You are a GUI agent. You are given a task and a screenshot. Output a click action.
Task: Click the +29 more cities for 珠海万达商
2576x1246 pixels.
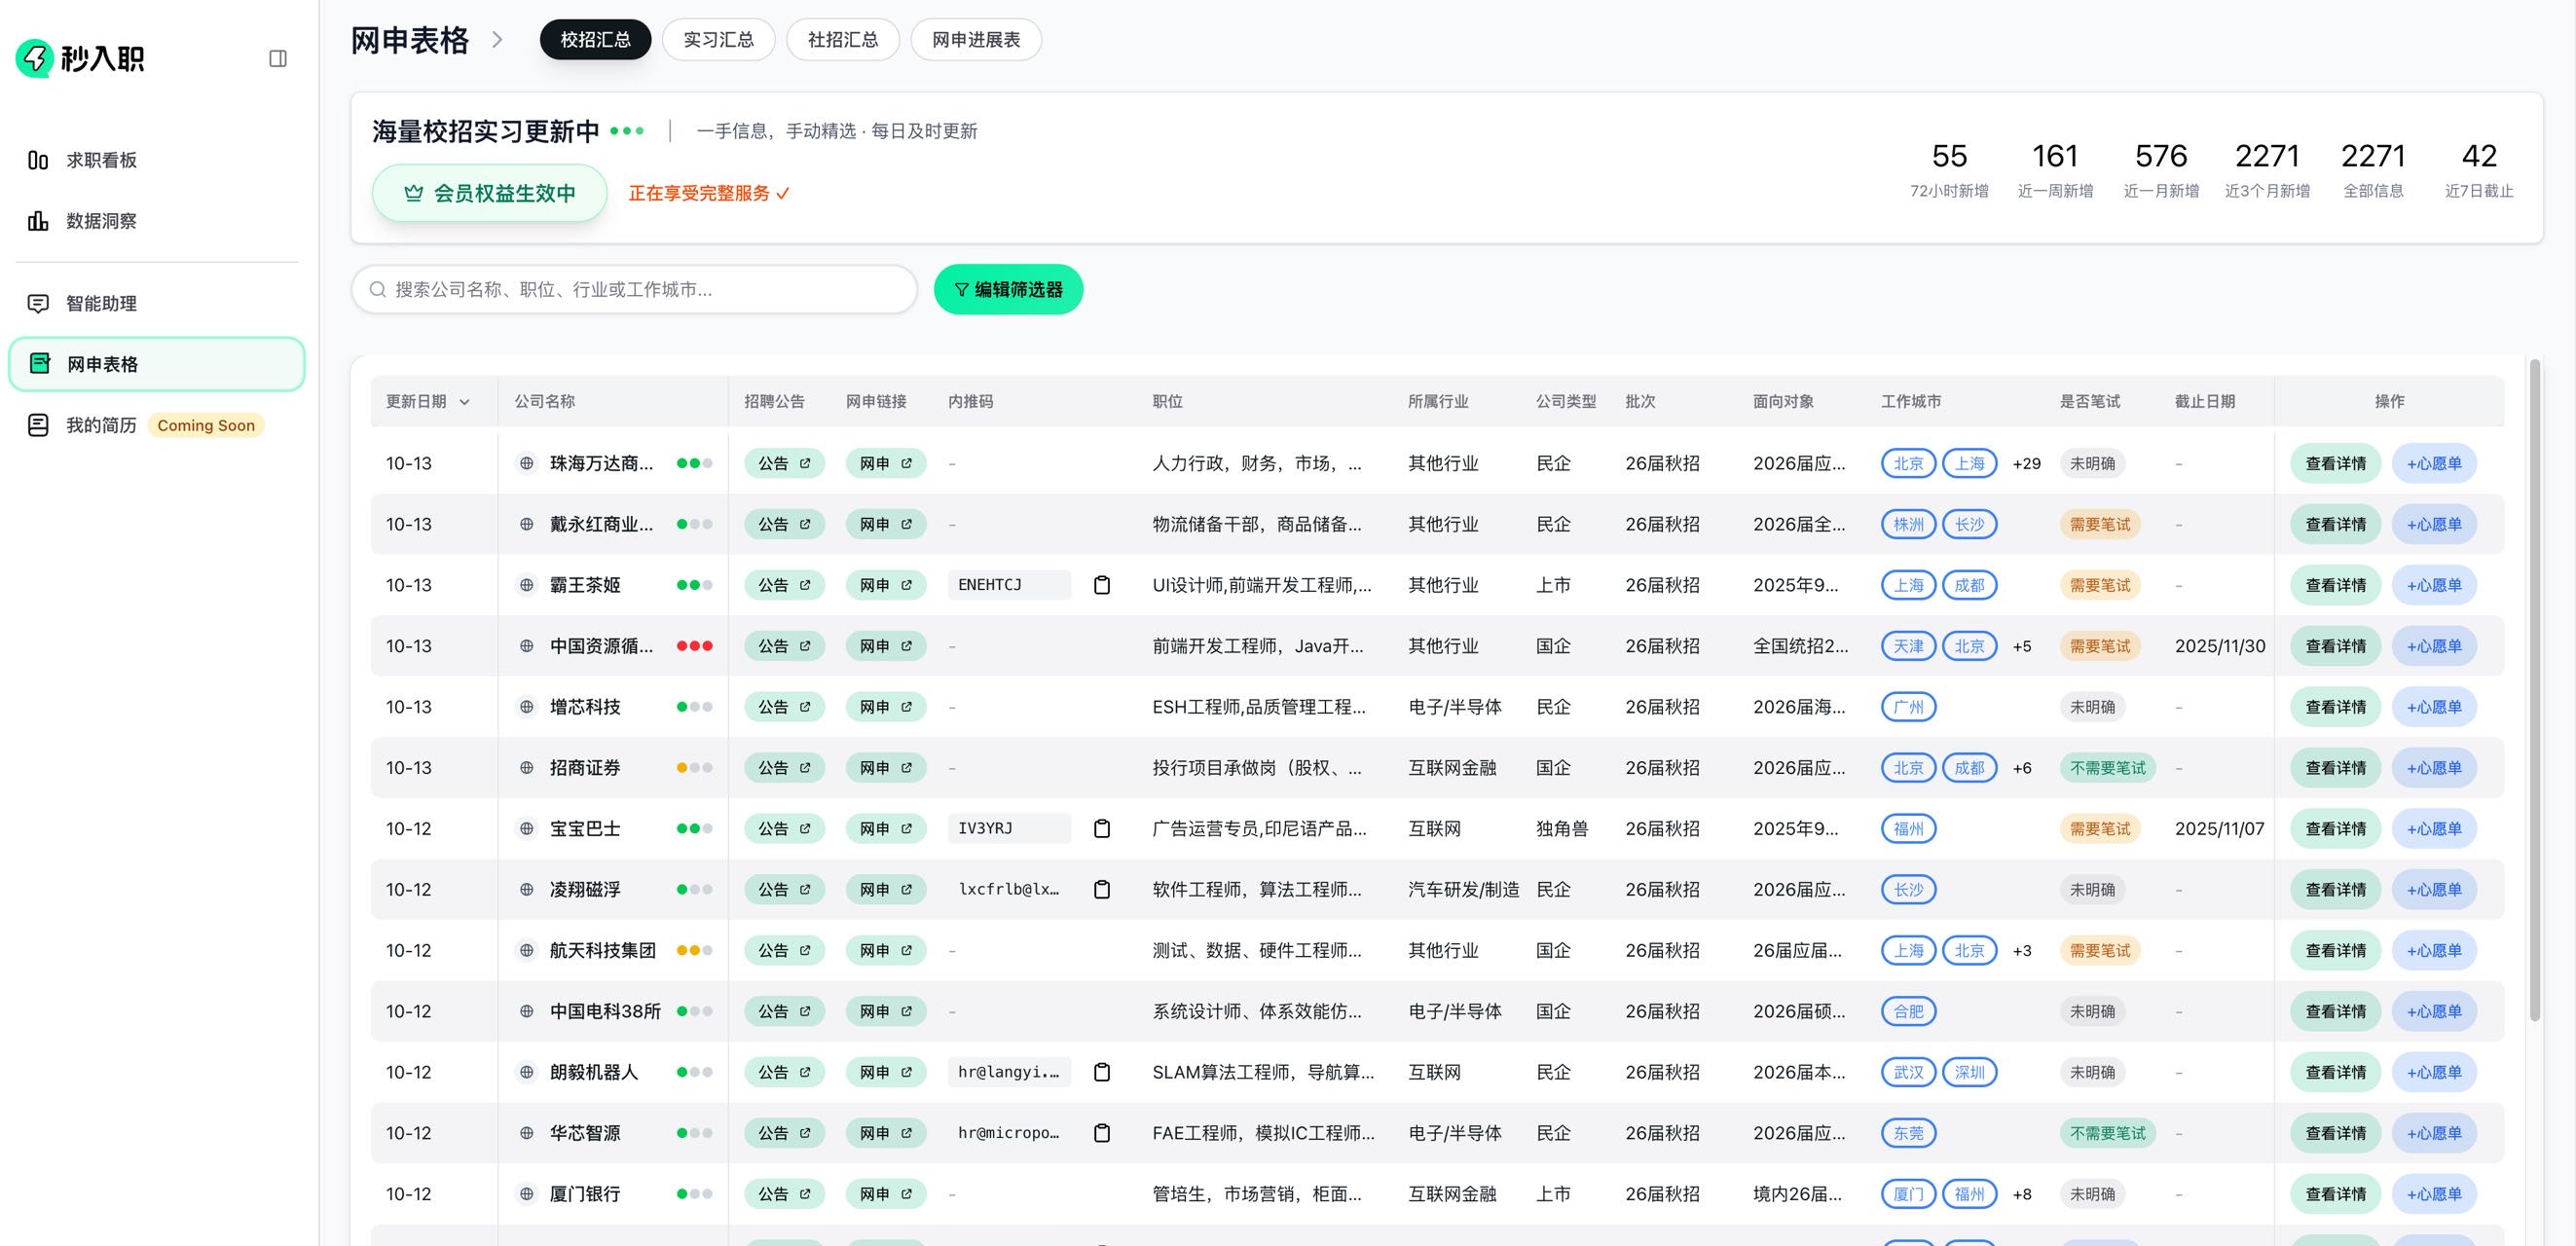pyautogui.click(x=2026, y=463)
